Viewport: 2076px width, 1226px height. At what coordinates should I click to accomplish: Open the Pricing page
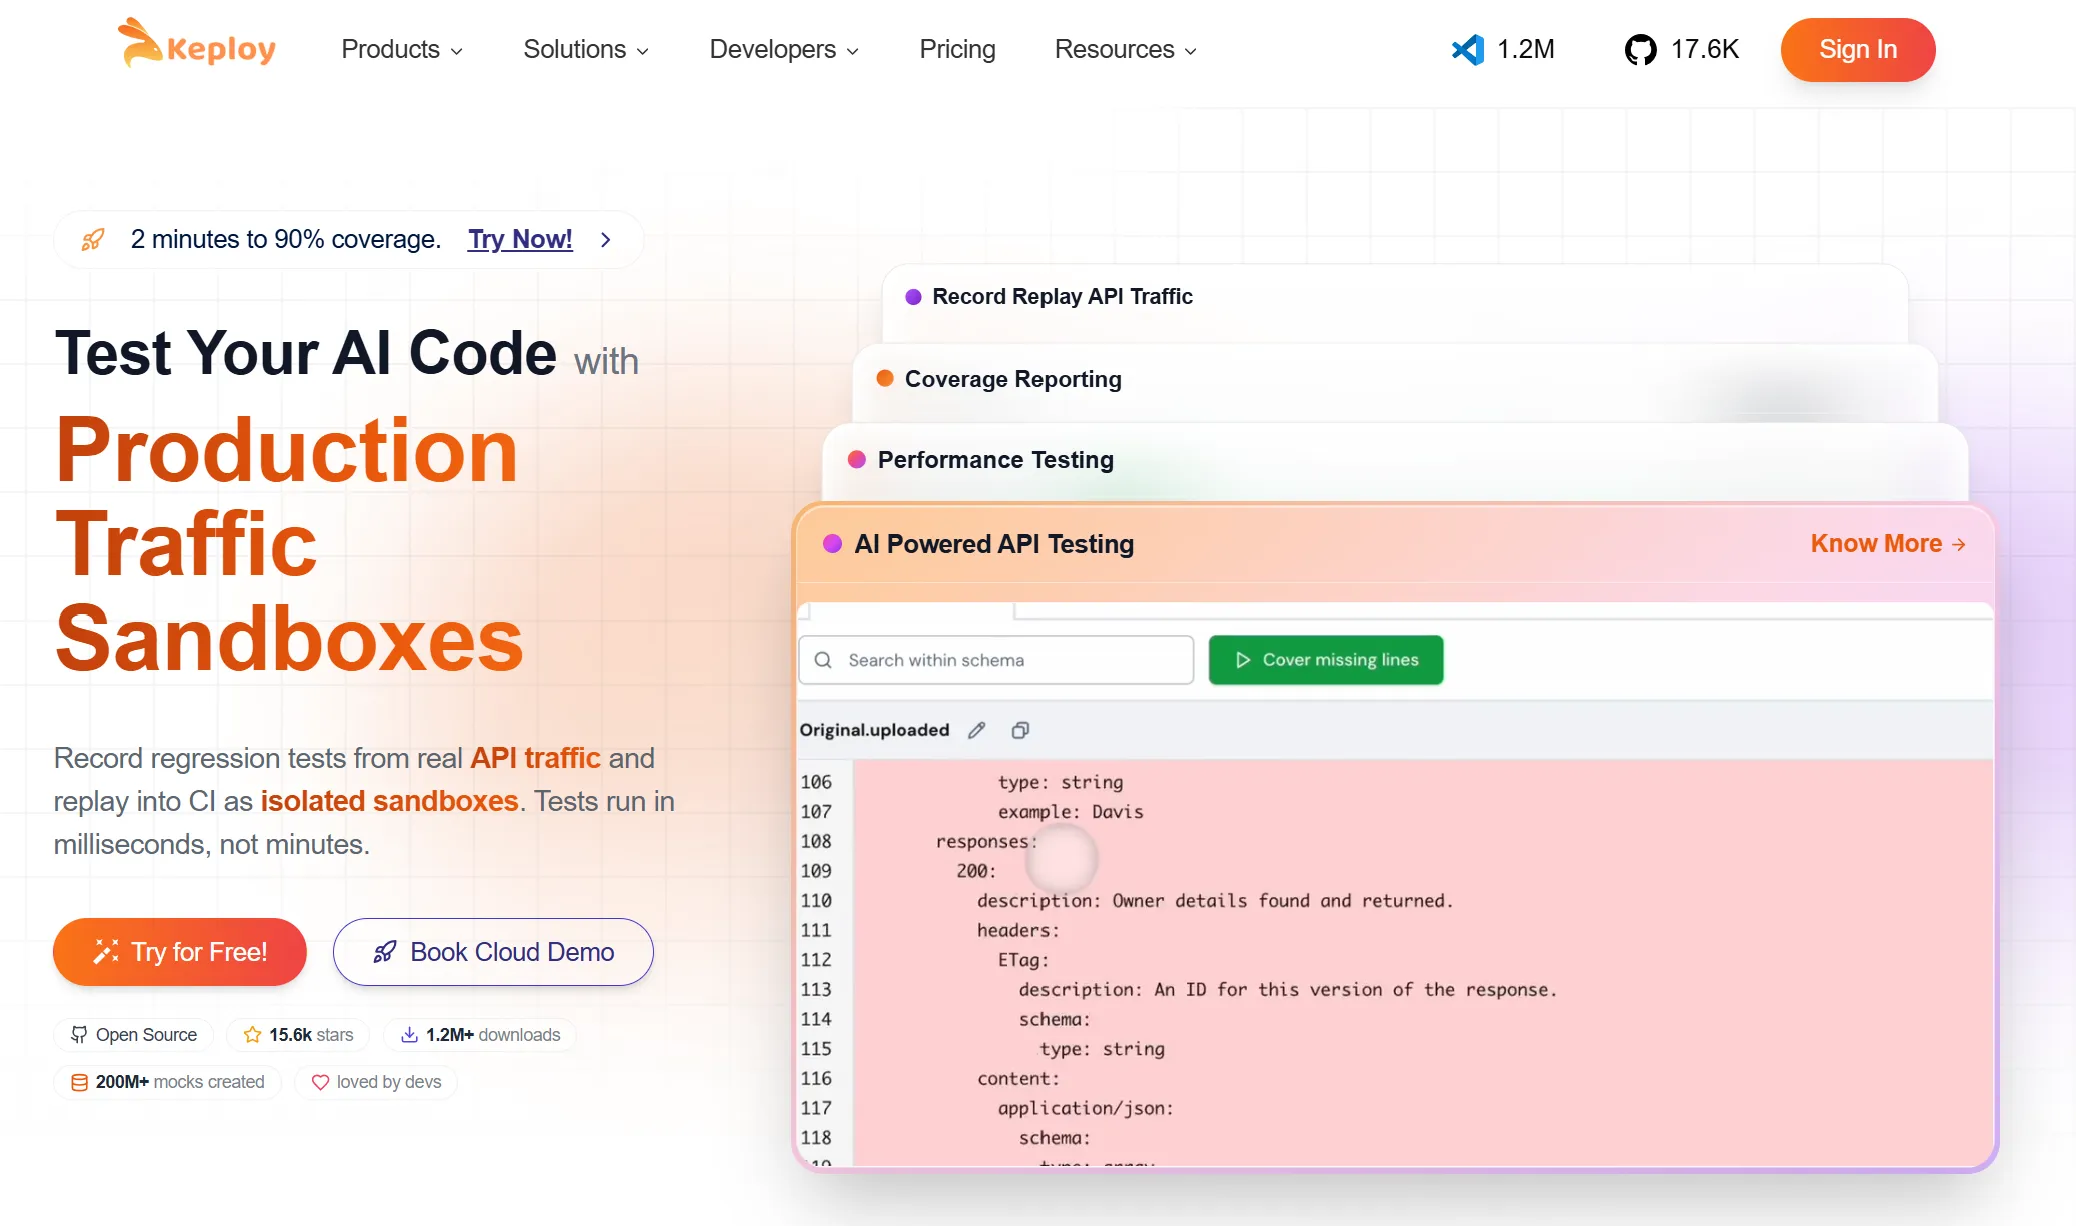point(957,49)
